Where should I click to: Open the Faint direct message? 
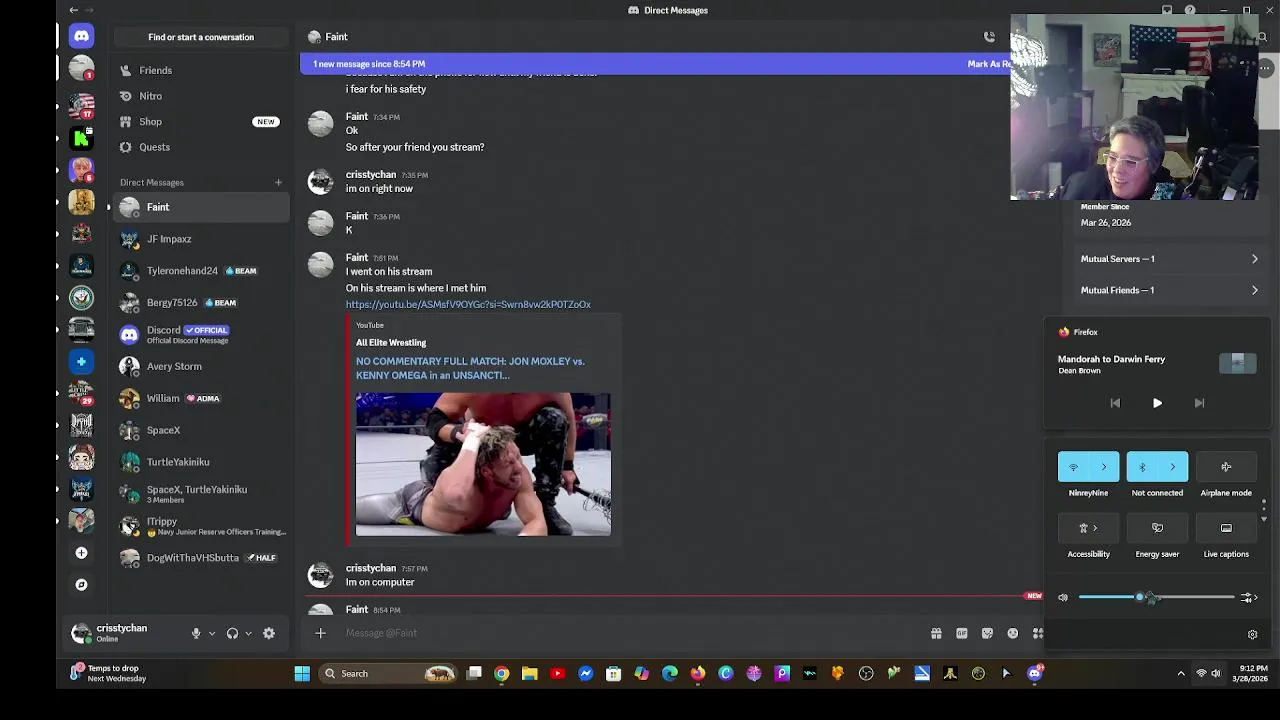coord(200,207)
